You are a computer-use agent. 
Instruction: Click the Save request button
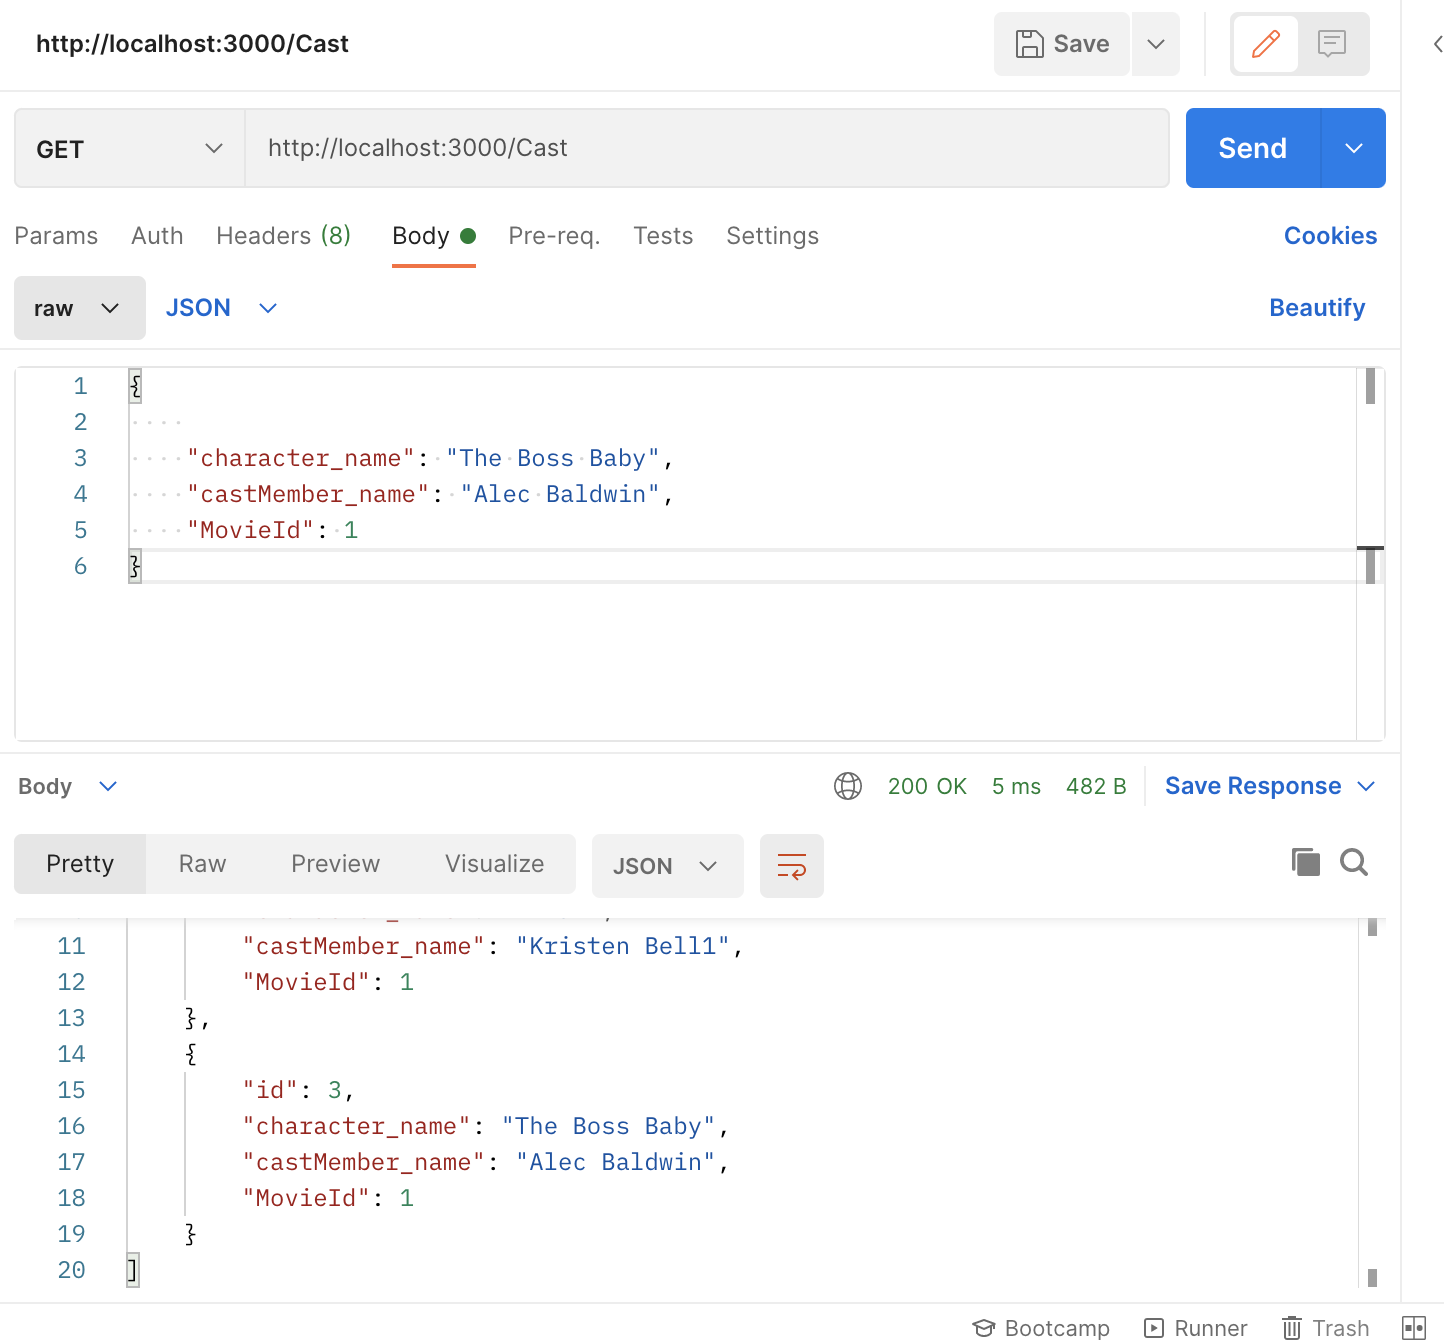pos(1062,44)
